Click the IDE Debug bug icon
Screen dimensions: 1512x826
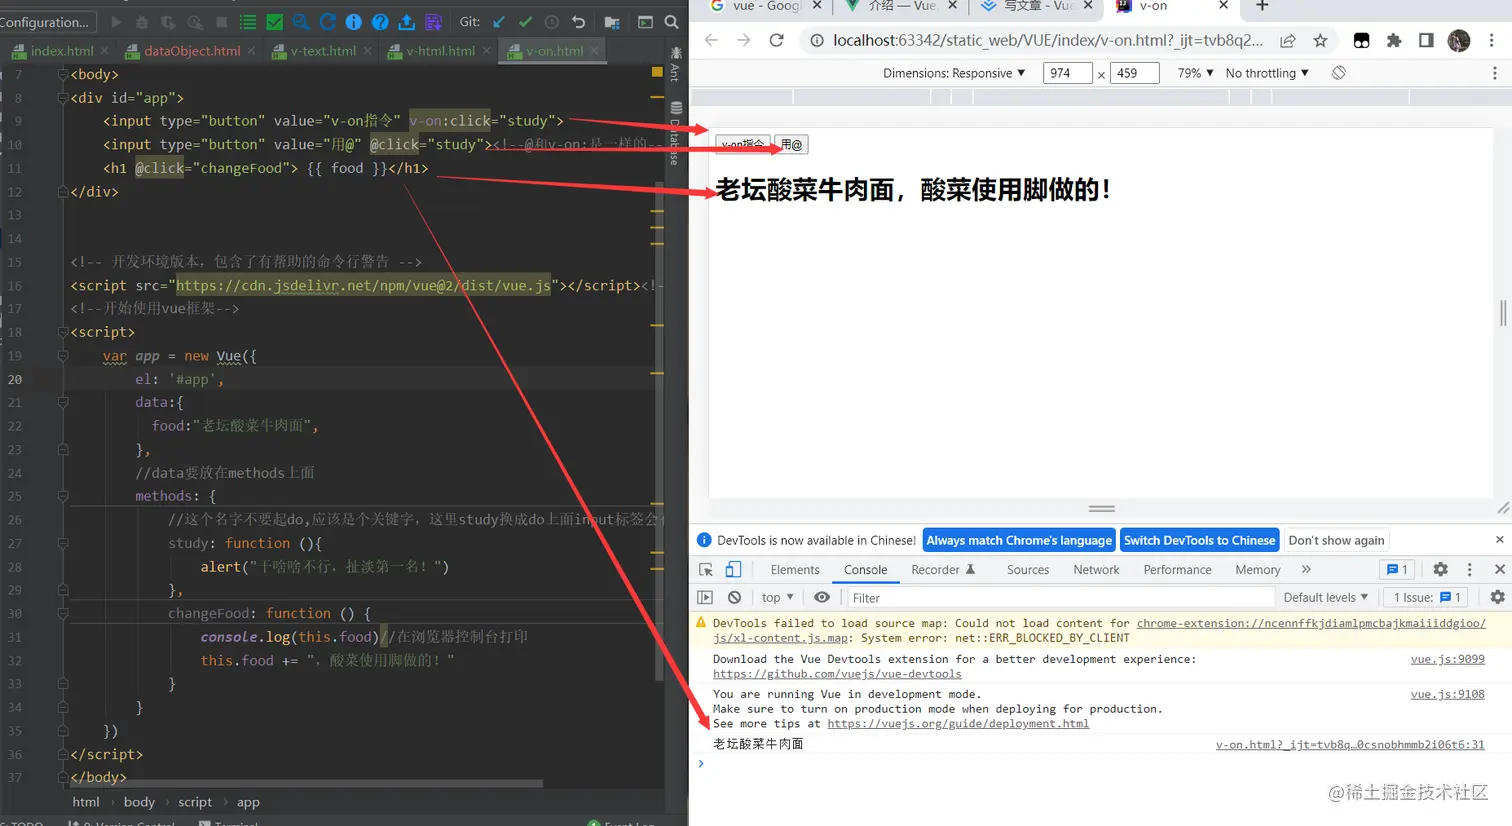[x=142, y=22]
